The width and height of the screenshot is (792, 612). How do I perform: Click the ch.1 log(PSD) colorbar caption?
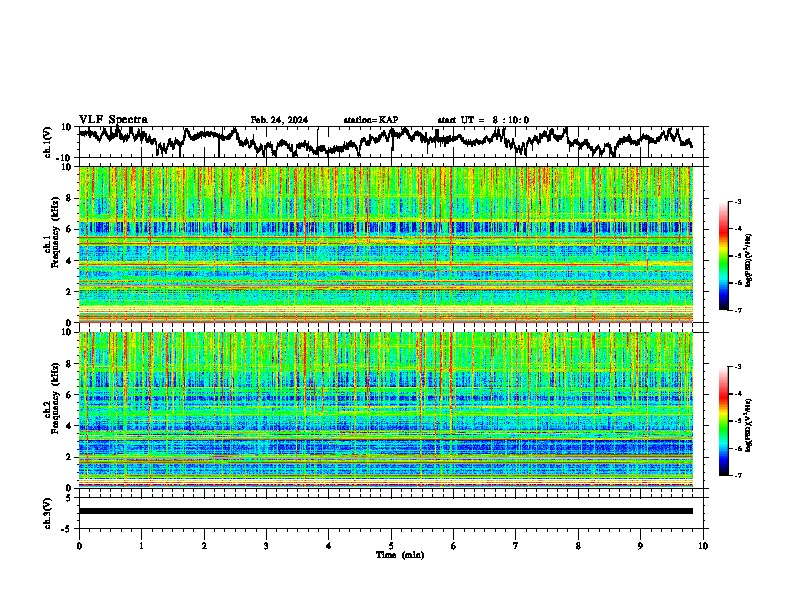(749, 260)
